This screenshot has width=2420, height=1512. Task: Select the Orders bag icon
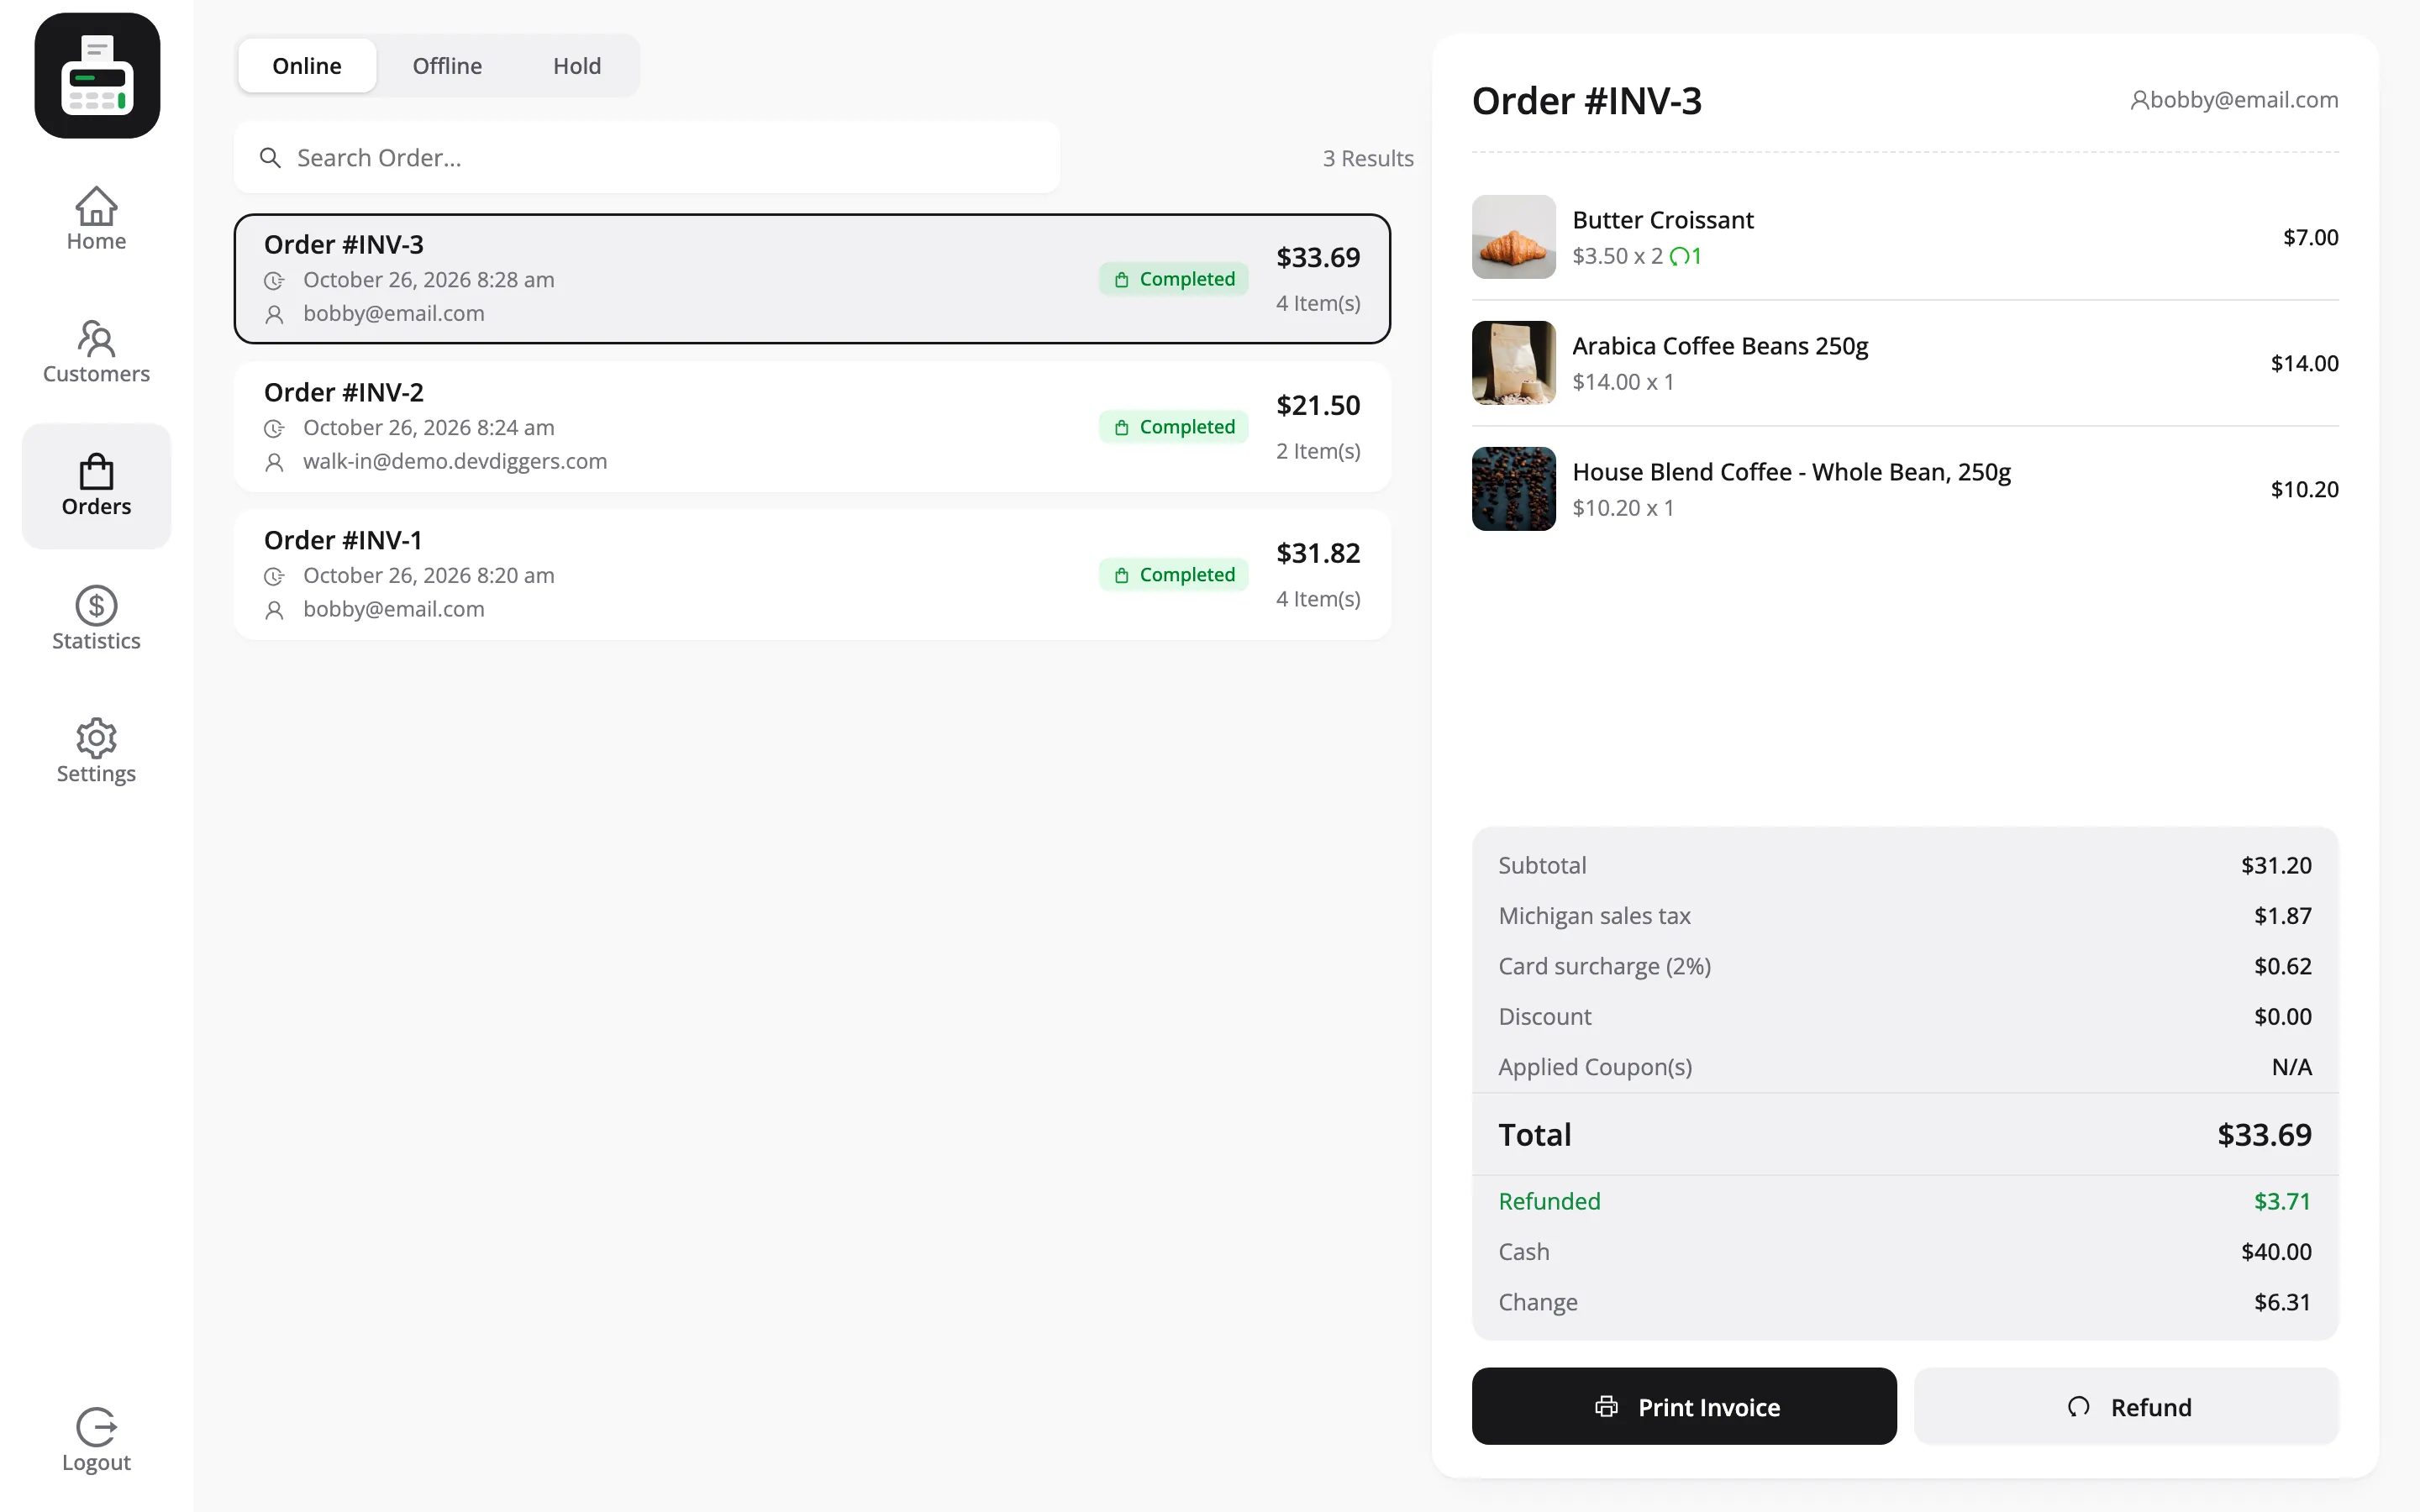96,471
